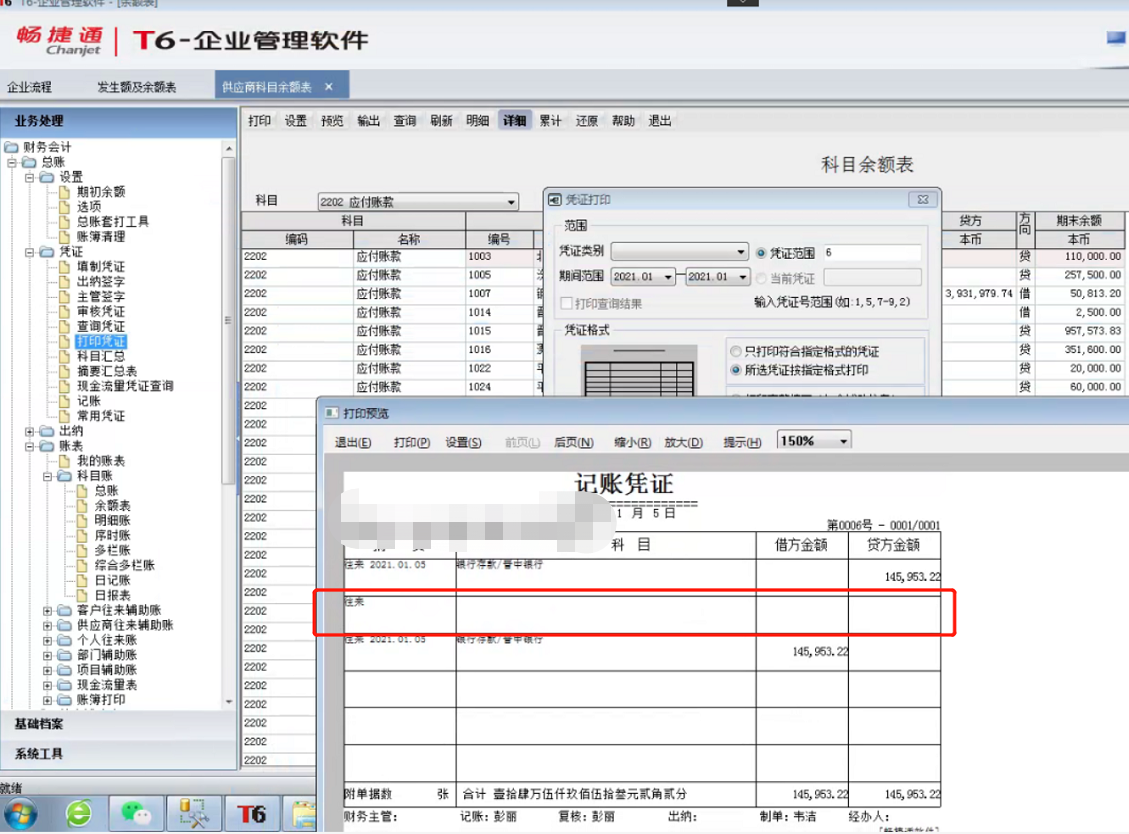This screenshot has height=834, width=1129.
Task: Click 刷新 toolbar item
Action: click(x=441, y=121)
